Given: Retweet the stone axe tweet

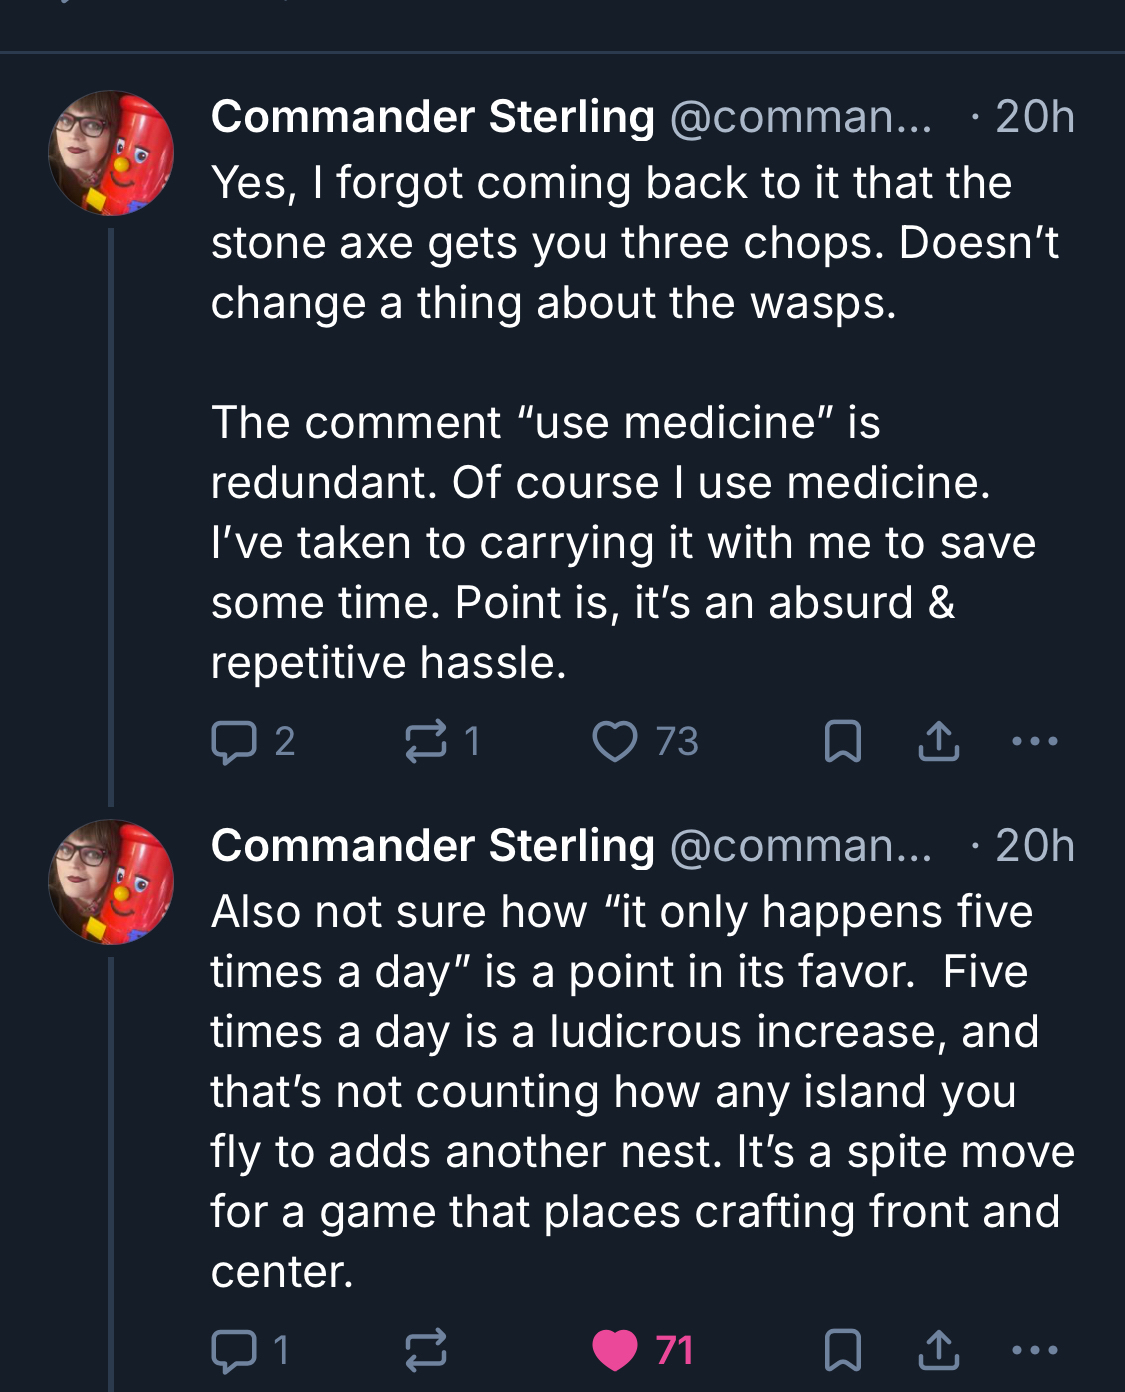Looking at the screenshot, I should tap(426, 742).
